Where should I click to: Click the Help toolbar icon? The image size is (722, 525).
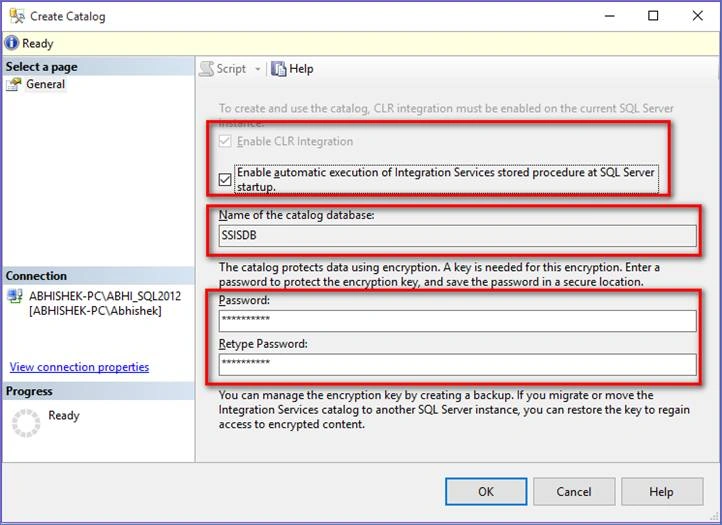coord(279,69)
